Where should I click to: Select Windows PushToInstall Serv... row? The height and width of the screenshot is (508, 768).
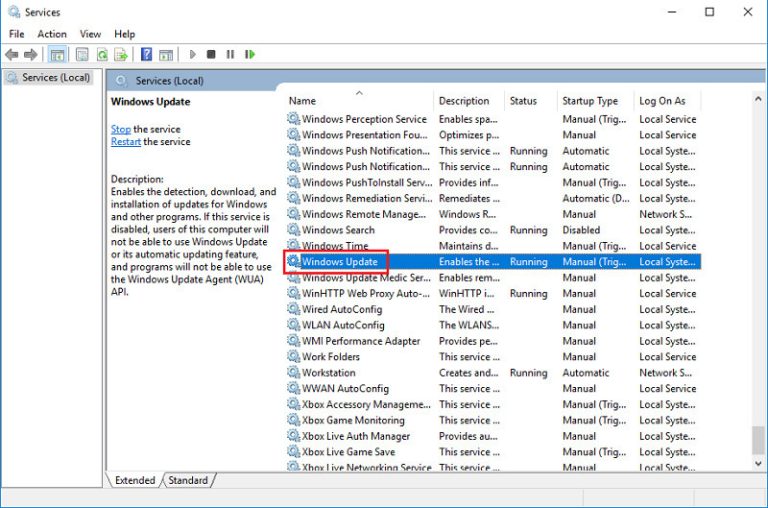493,182
